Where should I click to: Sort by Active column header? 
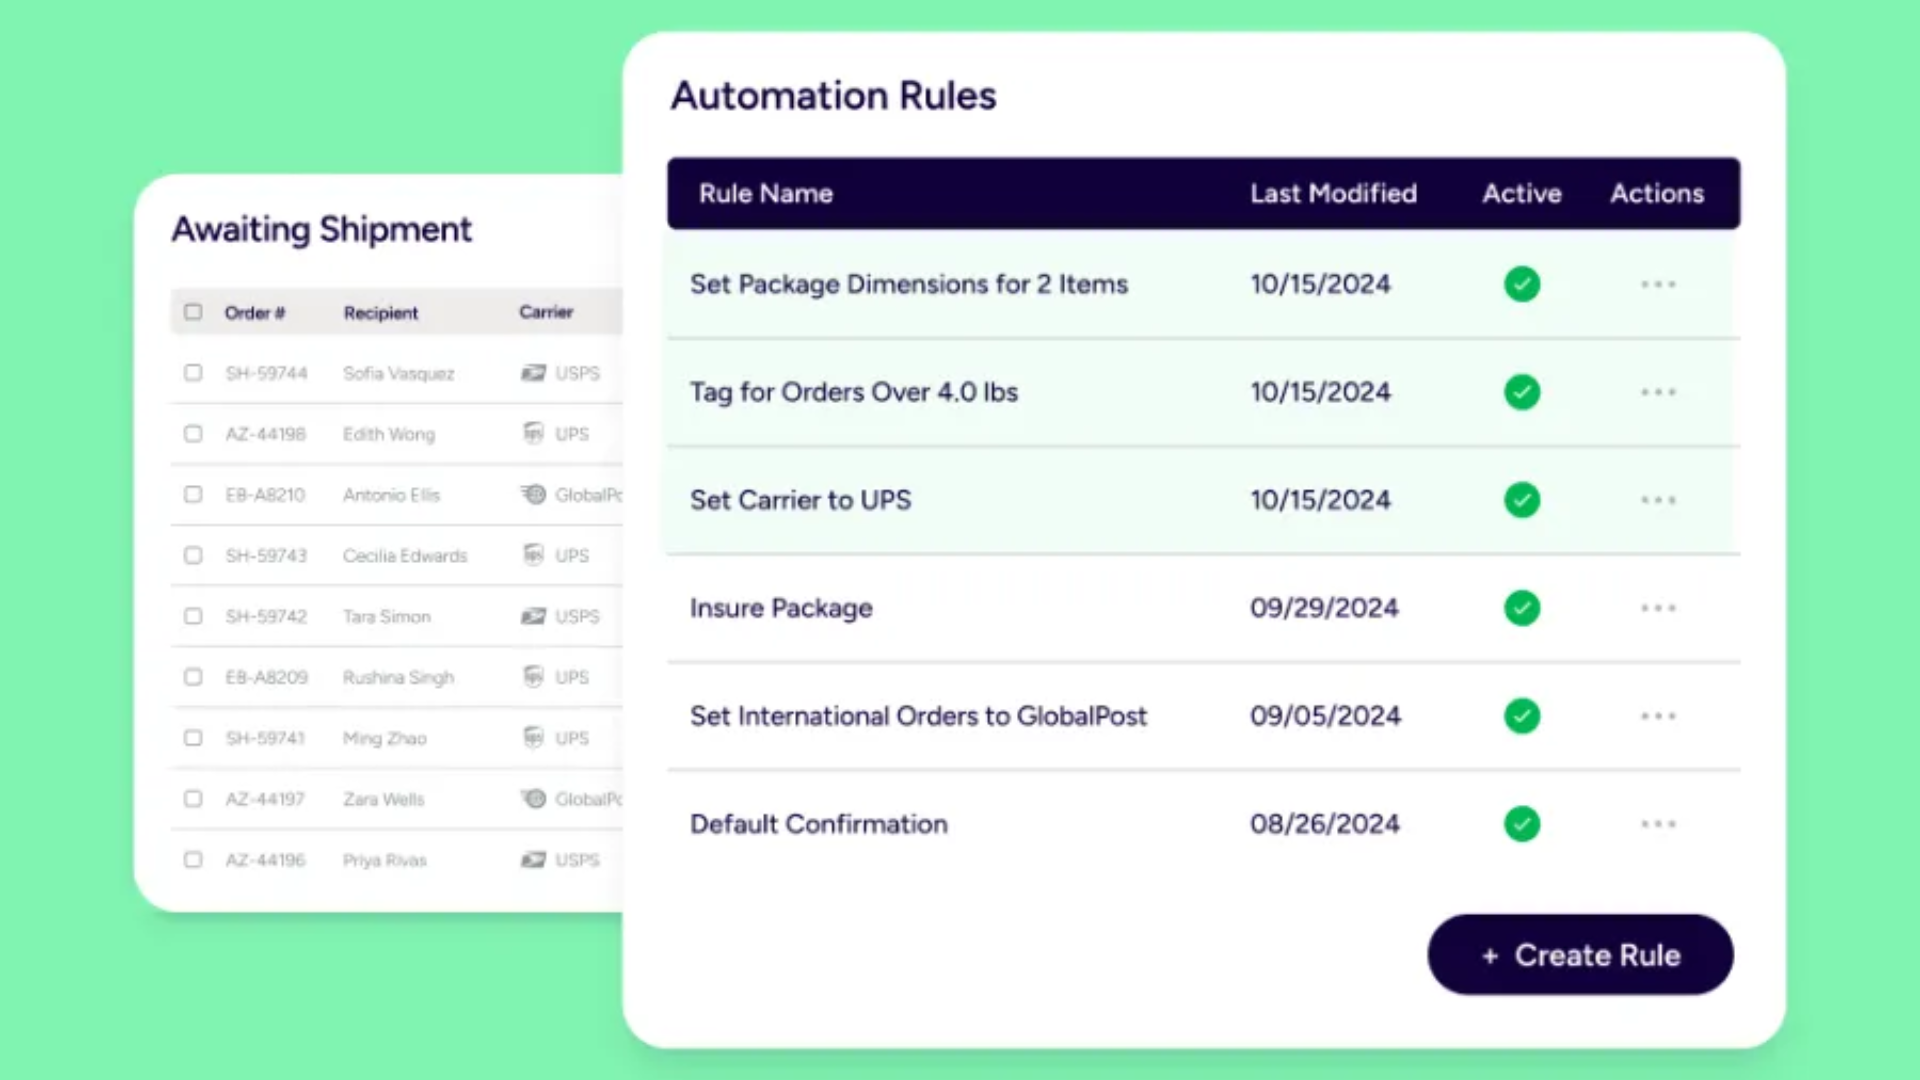1522,194
